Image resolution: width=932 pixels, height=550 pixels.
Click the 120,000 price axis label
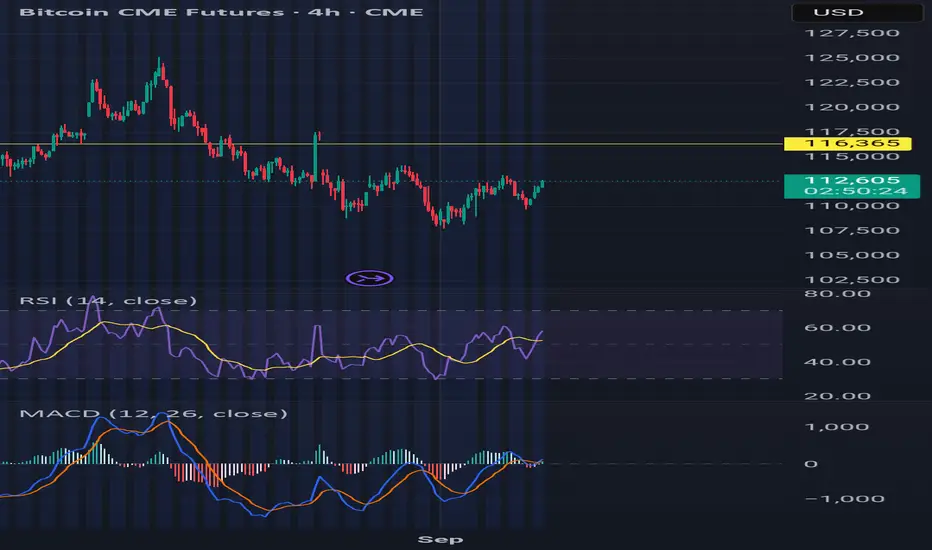tap(852, 107)
